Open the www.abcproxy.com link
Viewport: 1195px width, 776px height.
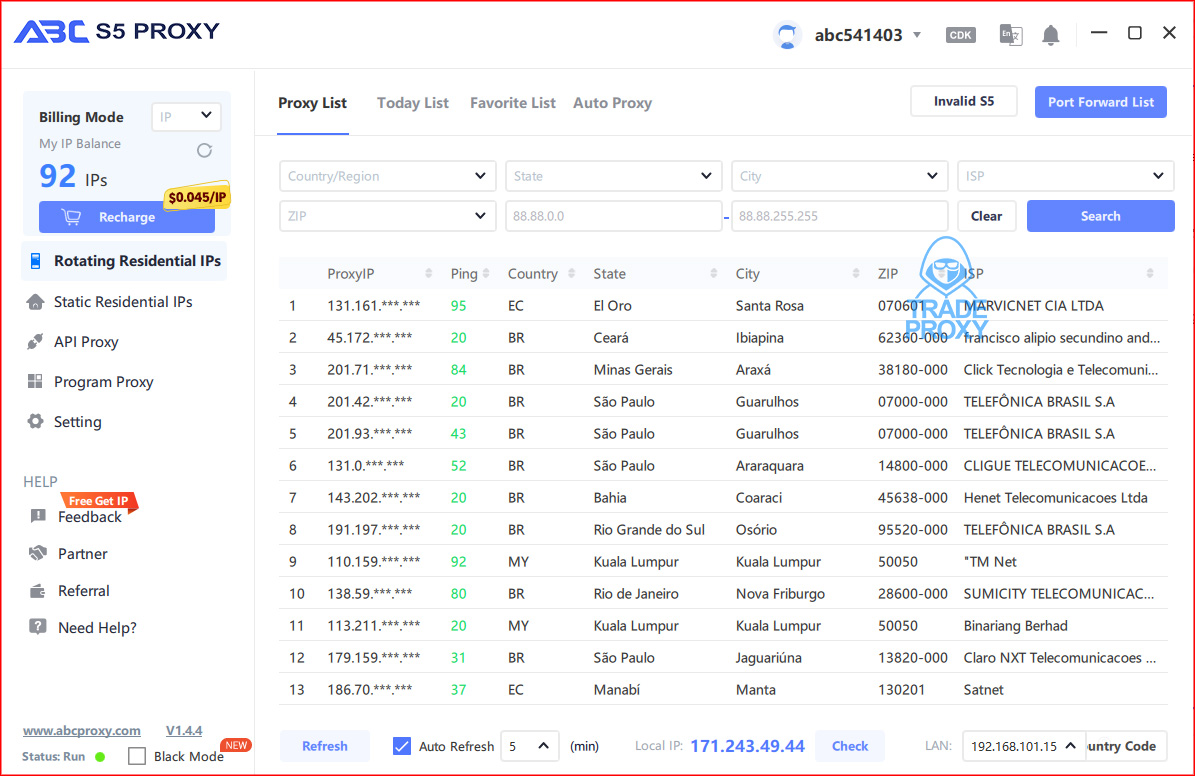pos(82,730)
